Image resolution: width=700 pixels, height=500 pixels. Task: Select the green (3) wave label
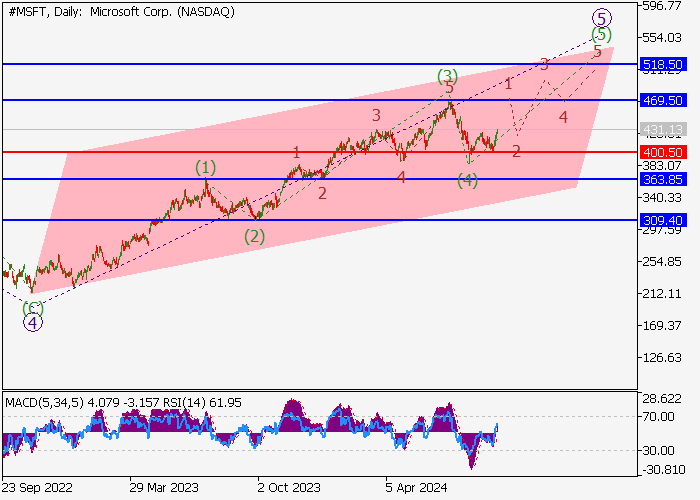(447, 76)
